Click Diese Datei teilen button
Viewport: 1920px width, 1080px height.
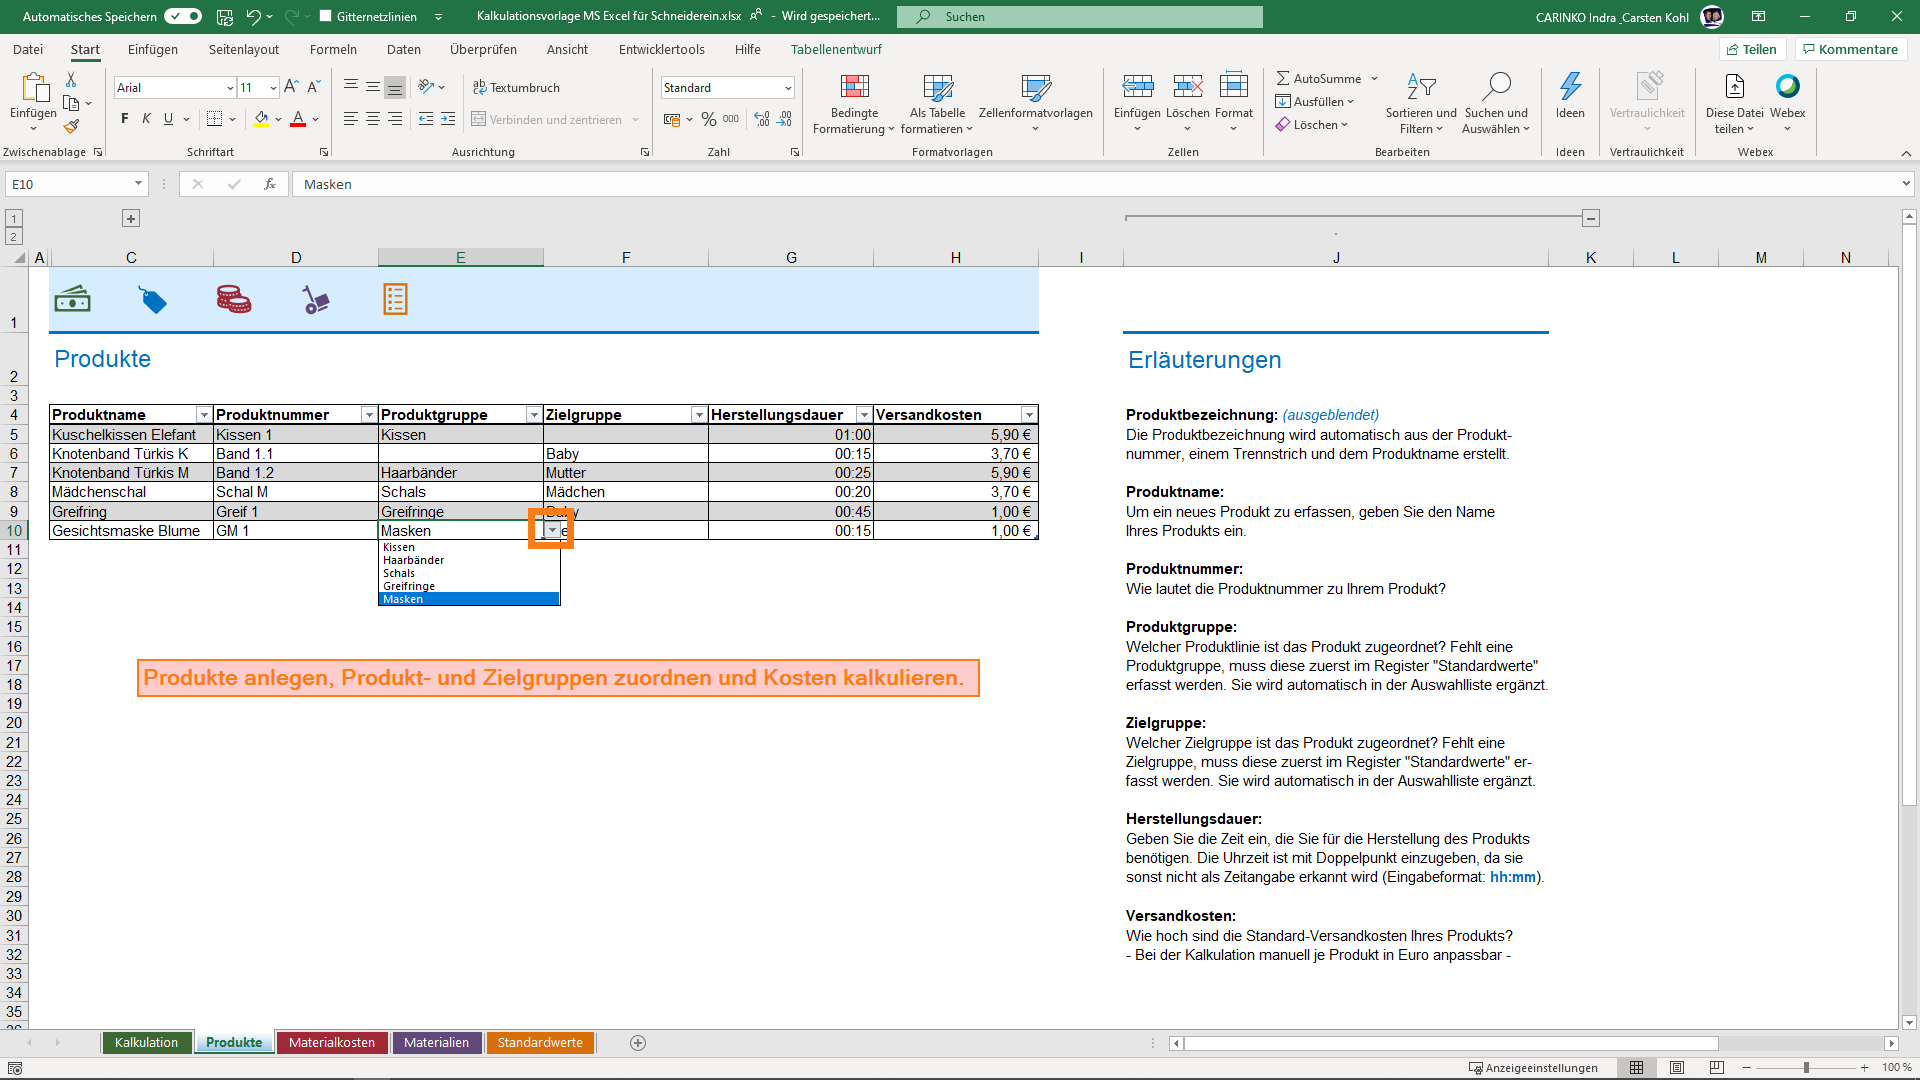tap(1734, 104)
